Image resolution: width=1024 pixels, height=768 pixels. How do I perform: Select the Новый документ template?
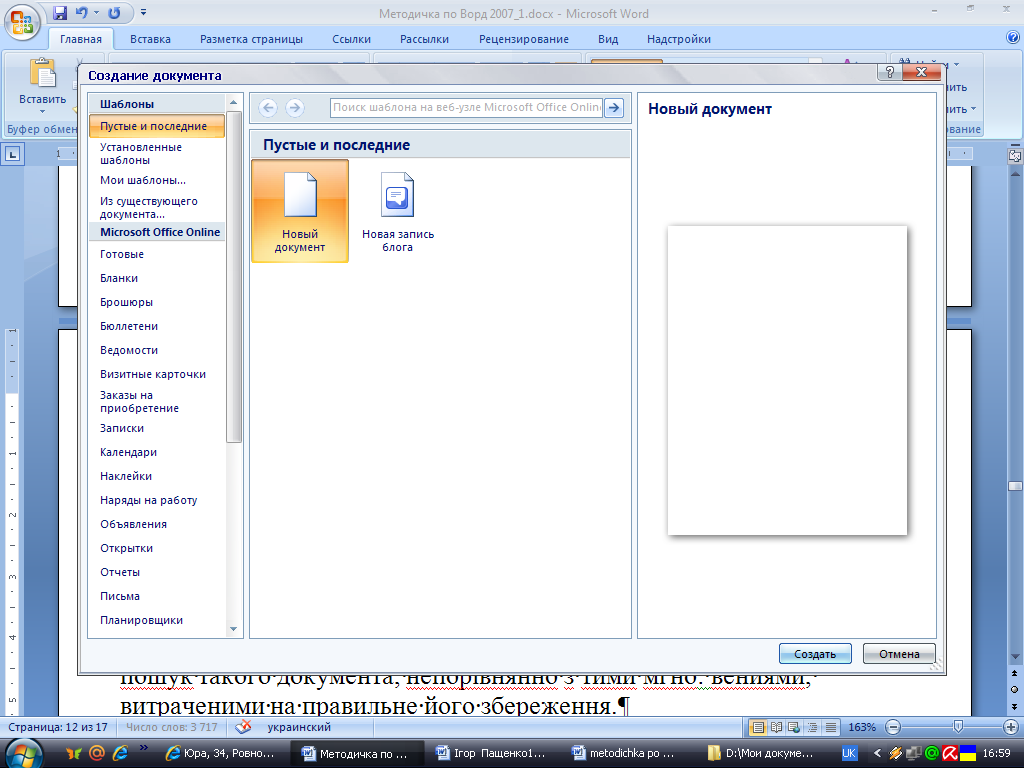click(x=300, y=211)
